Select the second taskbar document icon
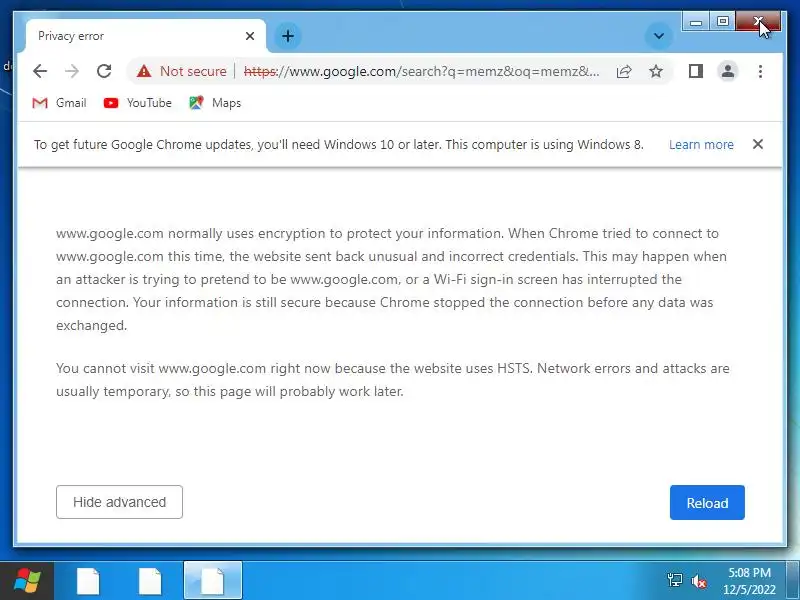Image resolution: width=800 pixels, height=600 pixels. (150, 581)
